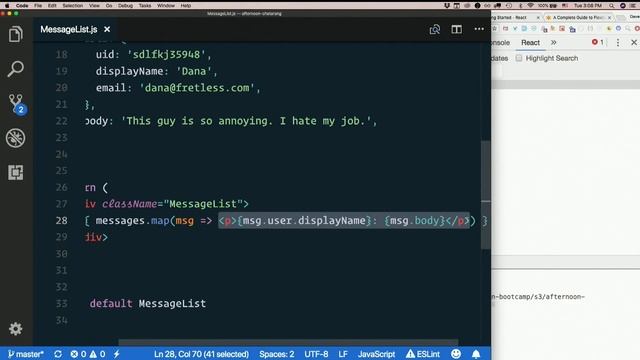Click the Apple menu icon
This screenshot has width=640, height=360.
click(x=7, y=6)
